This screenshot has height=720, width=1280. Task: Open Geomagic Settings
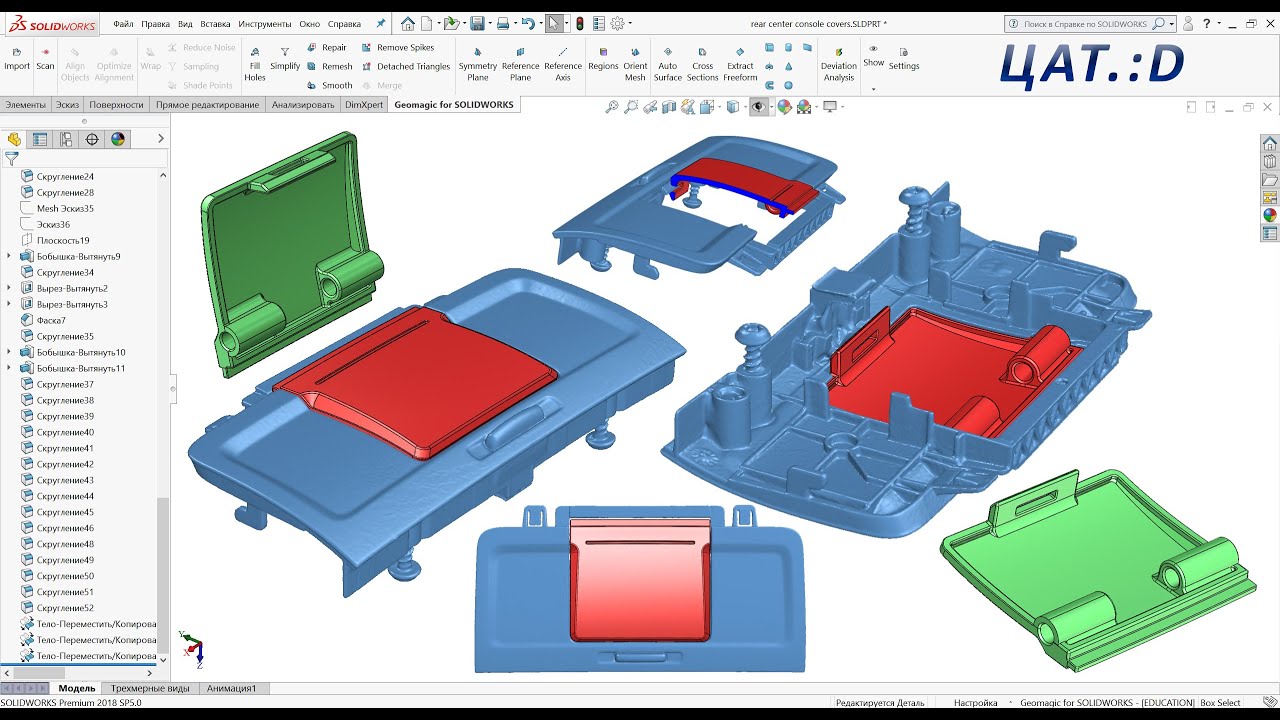pyautogui.click(x=904, y=58)
